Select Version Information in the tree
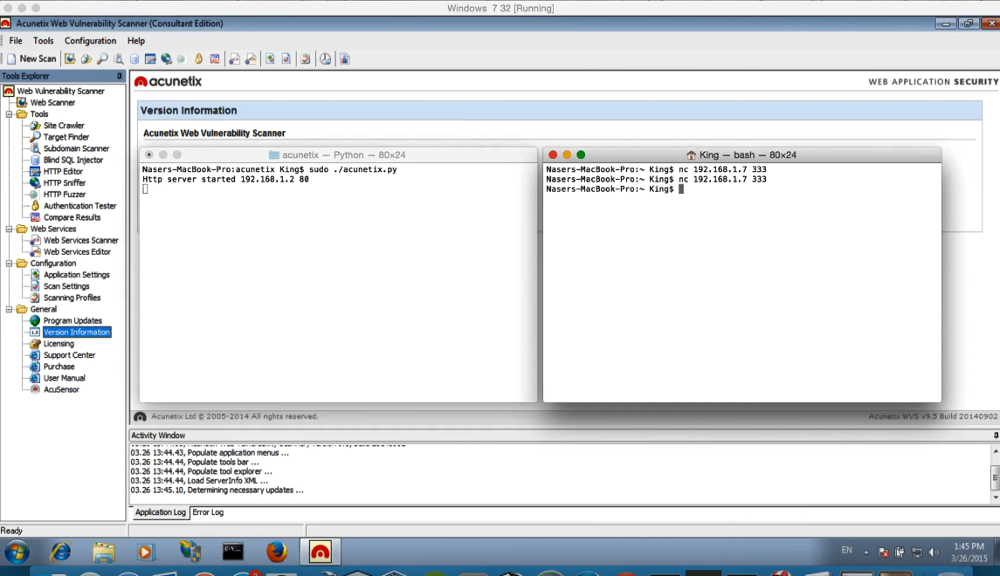 77,332
